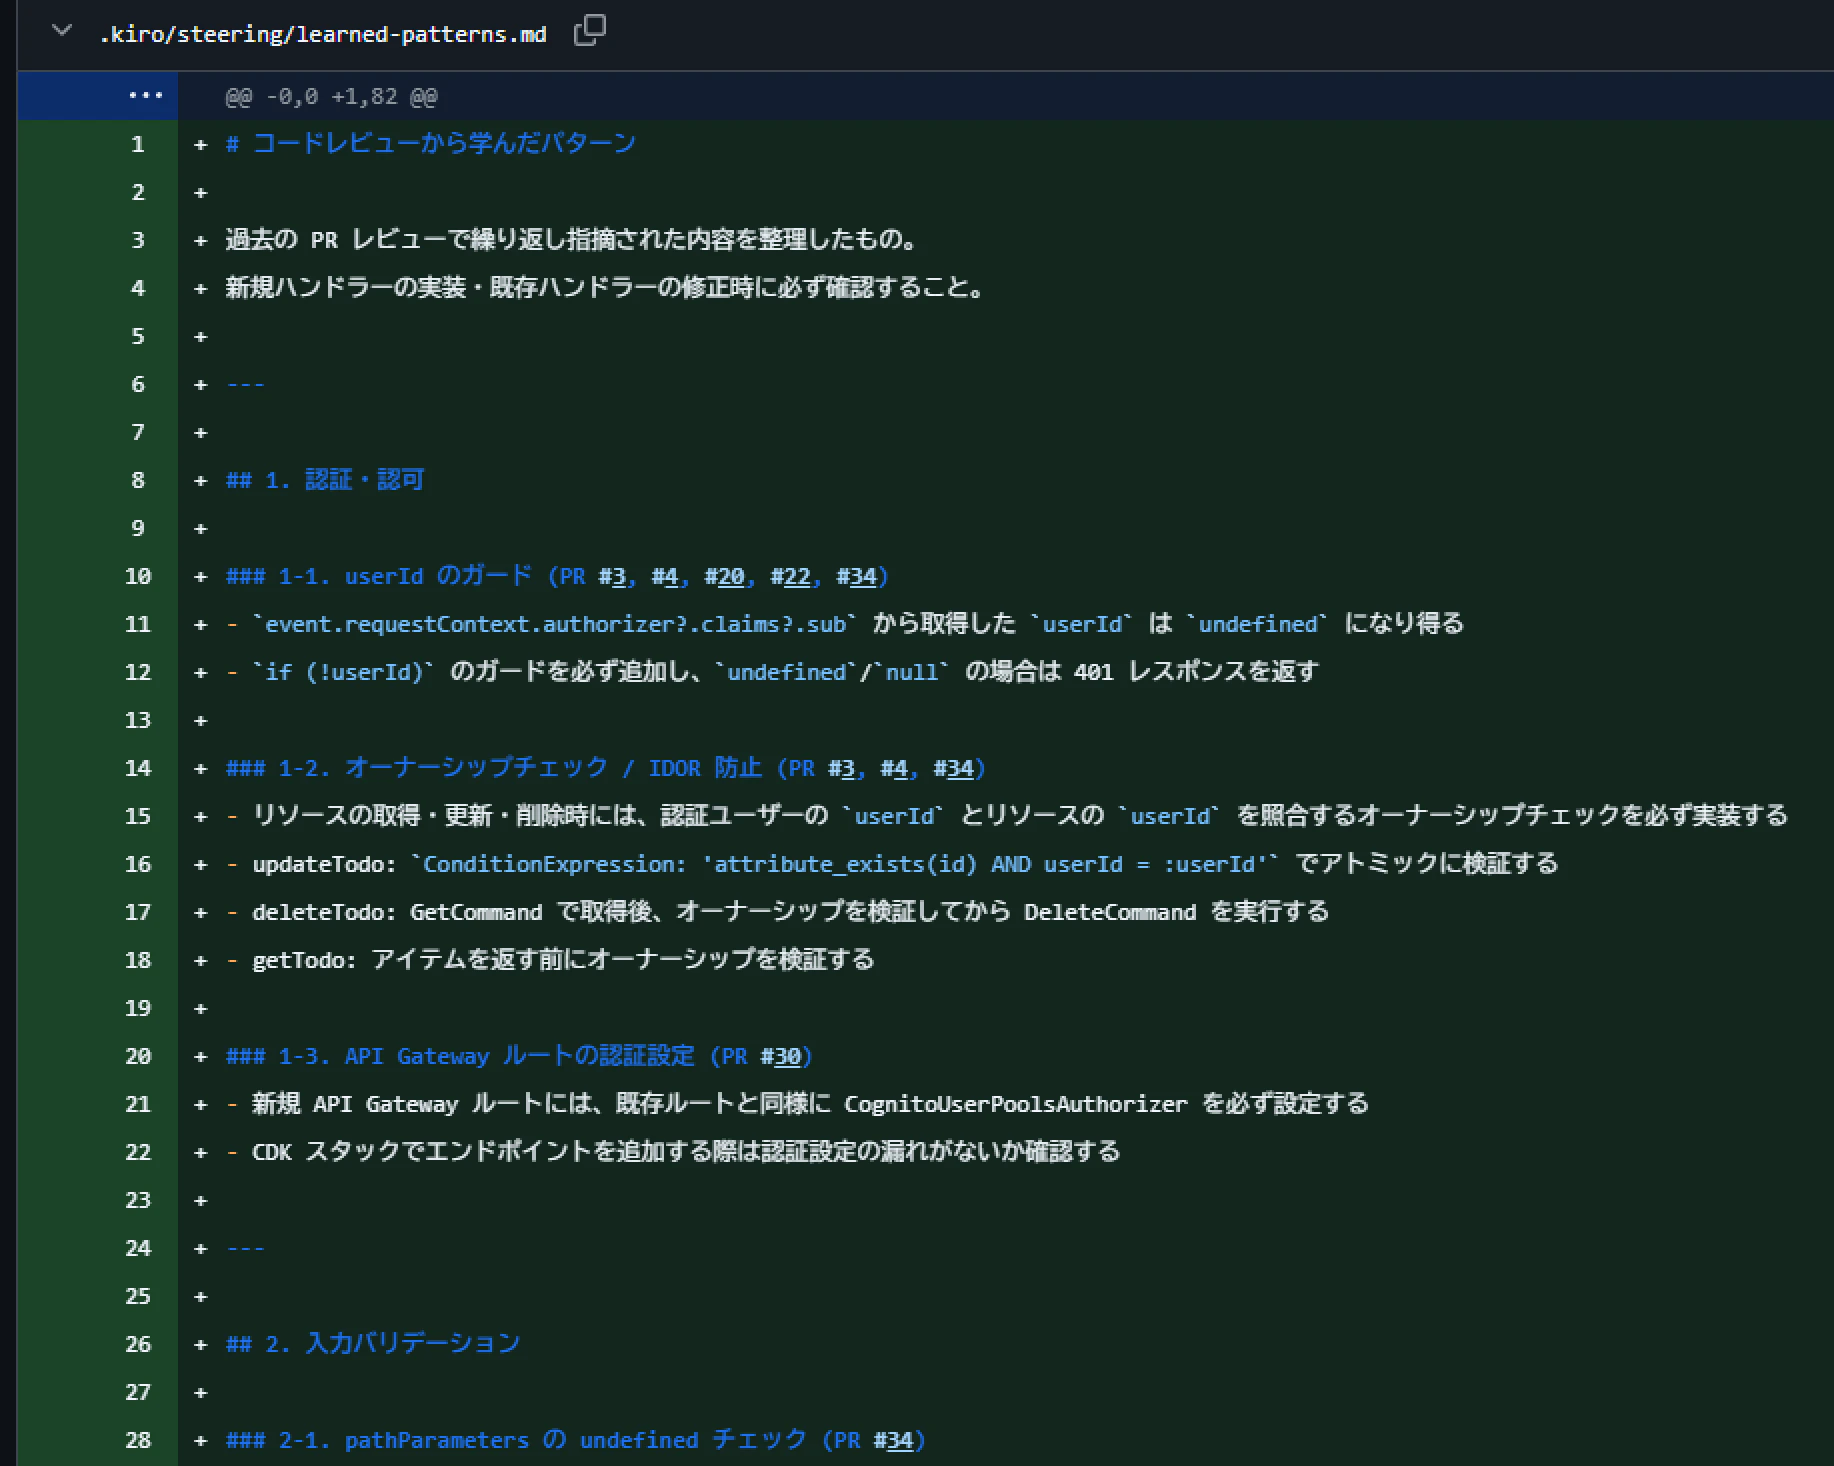Screen dimensions: 1834x1466
Task: Select the hunk header @@ -0,0 +1,82 @@
Action: [331, 97]
